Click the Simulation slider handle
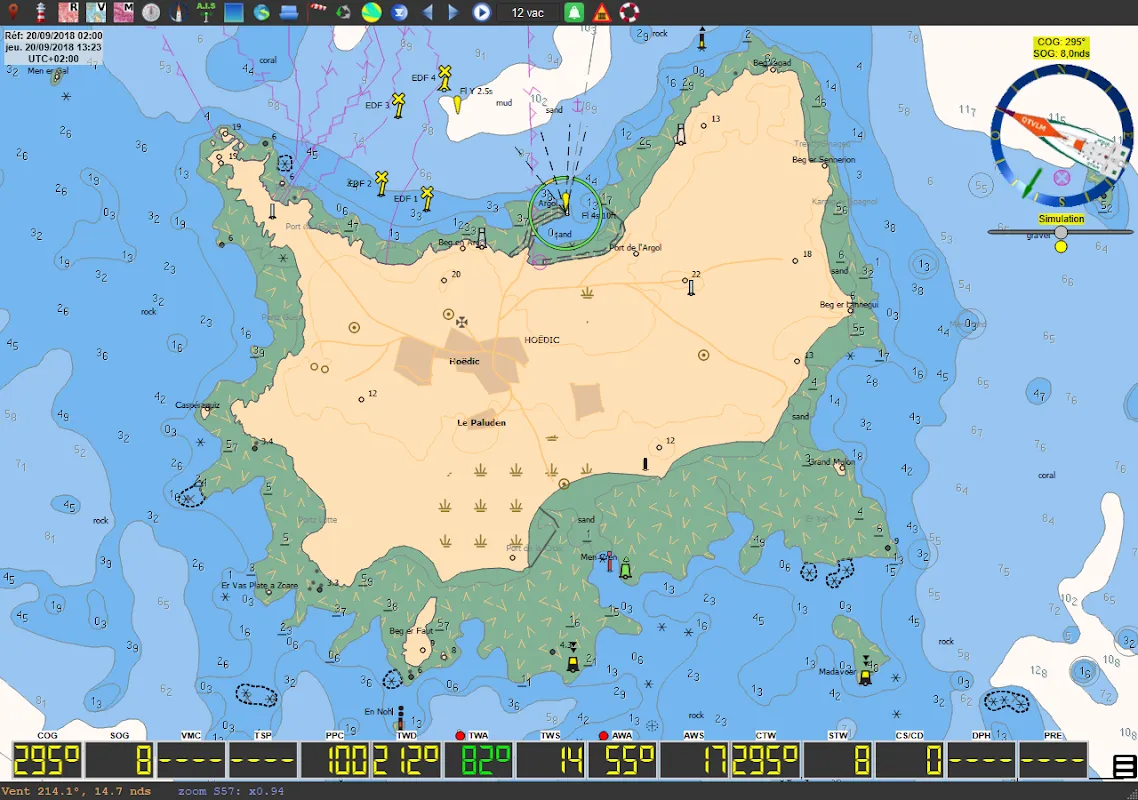1138x800 pixels. 1061,232
